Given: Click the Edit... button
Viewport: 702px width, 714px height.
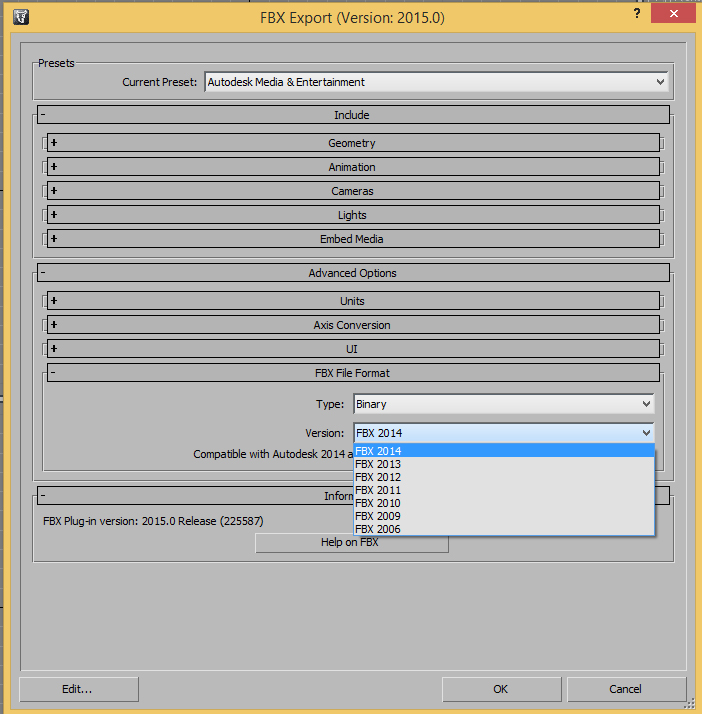Looking at the screenshot, I should (x=79, y=689).
